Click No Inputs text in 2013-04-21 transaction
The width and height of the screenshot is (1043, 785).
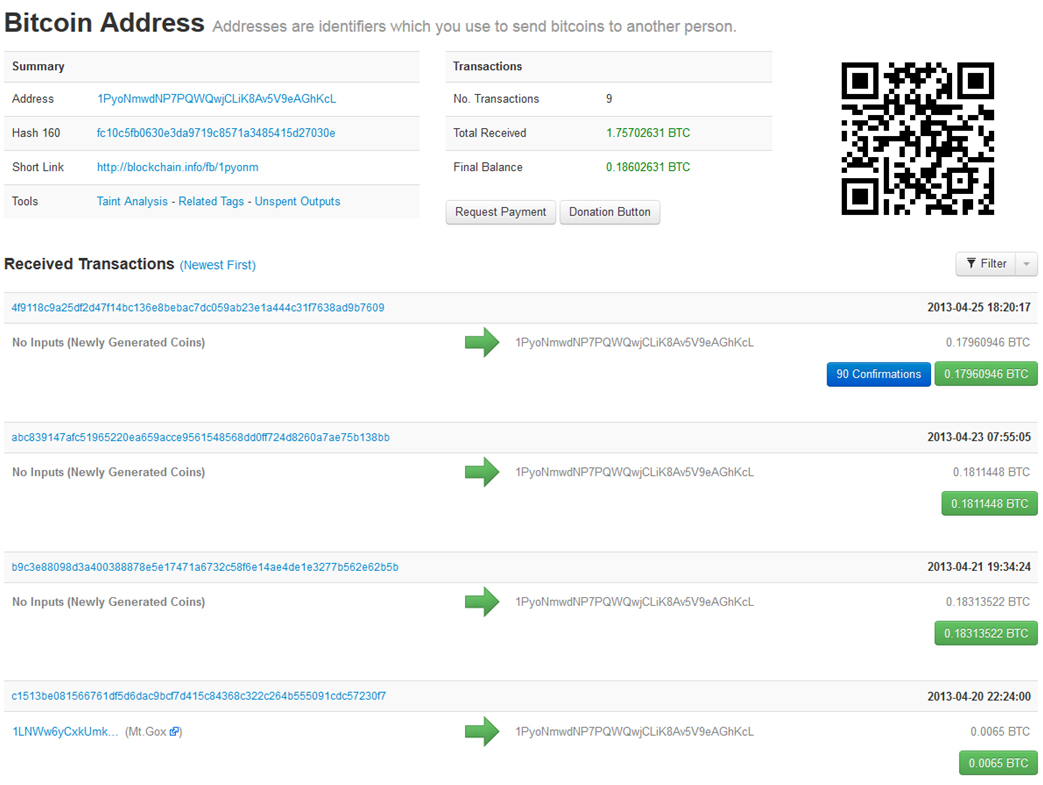point(108,602)
